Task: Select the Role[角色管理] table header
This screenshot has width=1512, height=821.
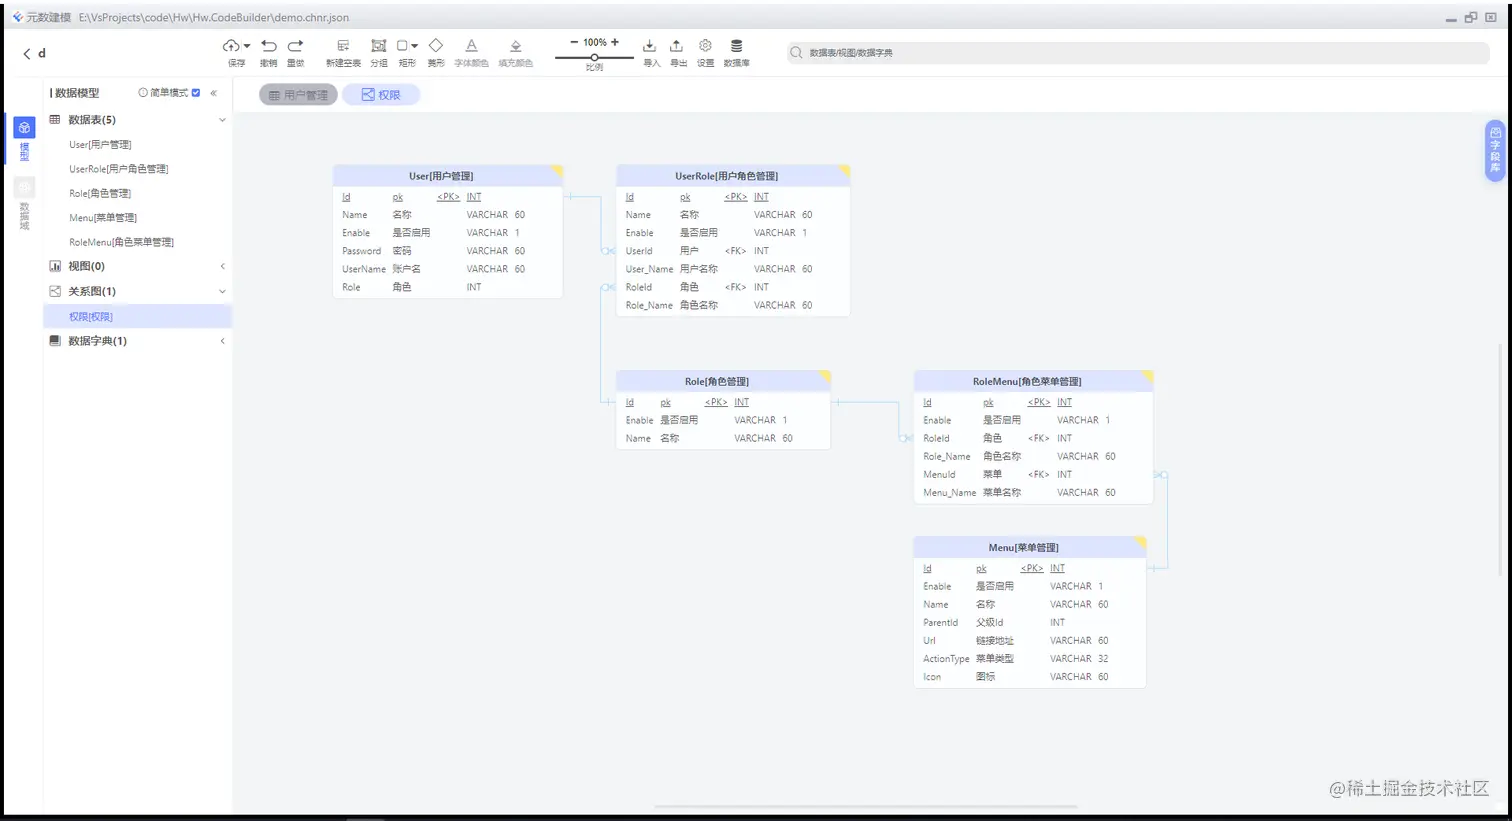Action: (x=724, y=381)
